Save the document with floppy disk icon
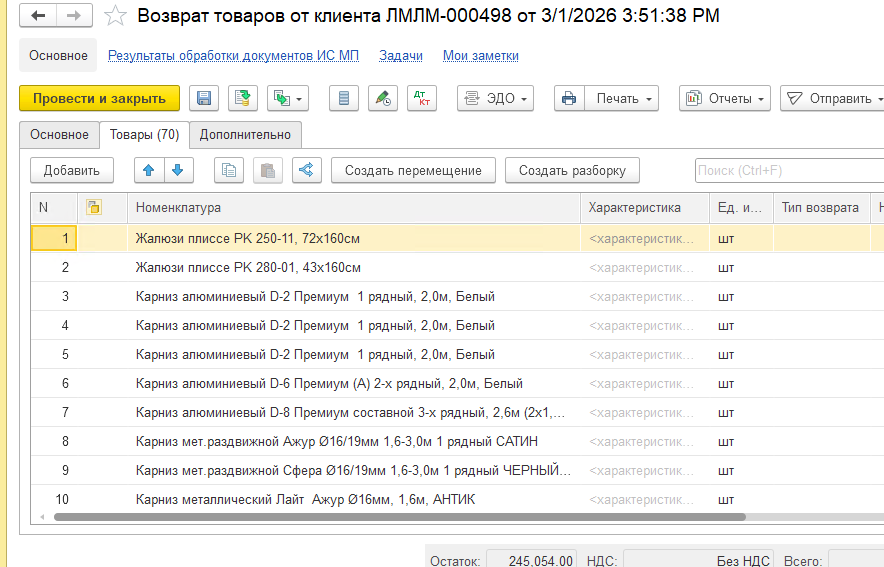Screen dimensions: 884x567 pyautogui.click(x=204, y=99)
